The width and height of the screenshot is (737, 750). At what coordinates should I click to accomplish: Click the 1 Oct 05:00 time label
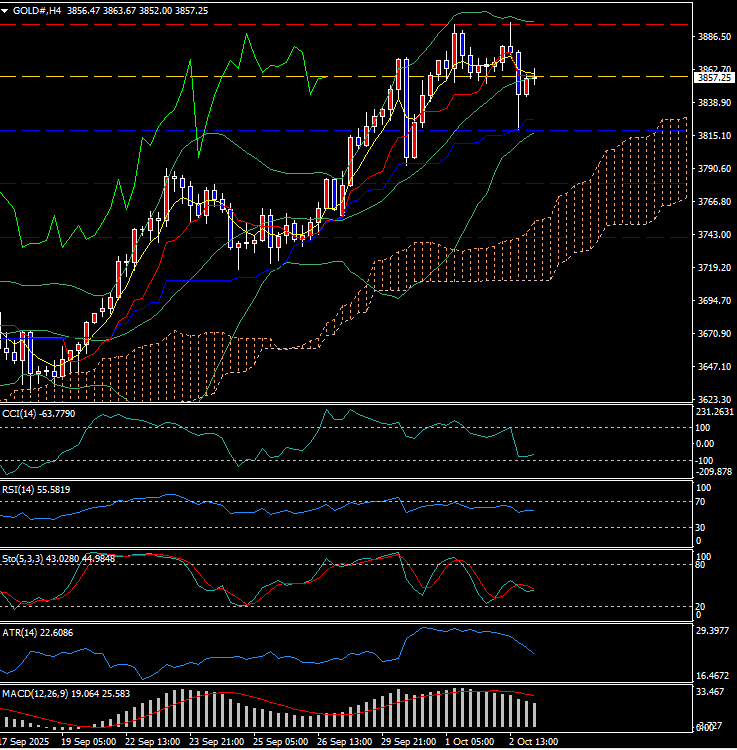[x=468, y=742]
